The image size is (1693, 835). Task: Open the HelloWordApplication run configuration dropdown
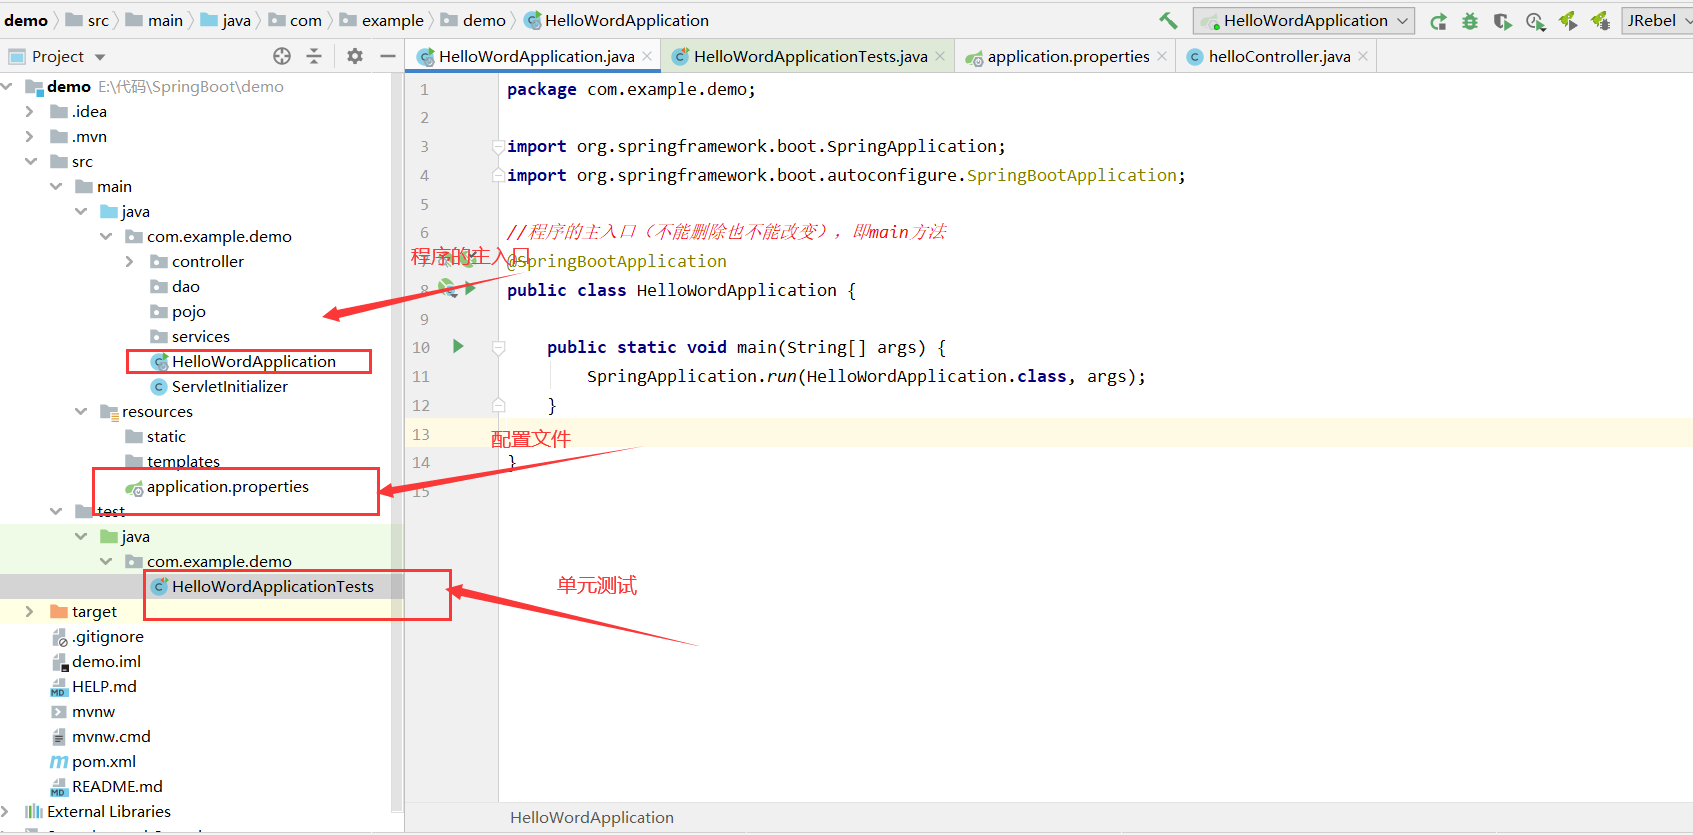(1304, 20)
